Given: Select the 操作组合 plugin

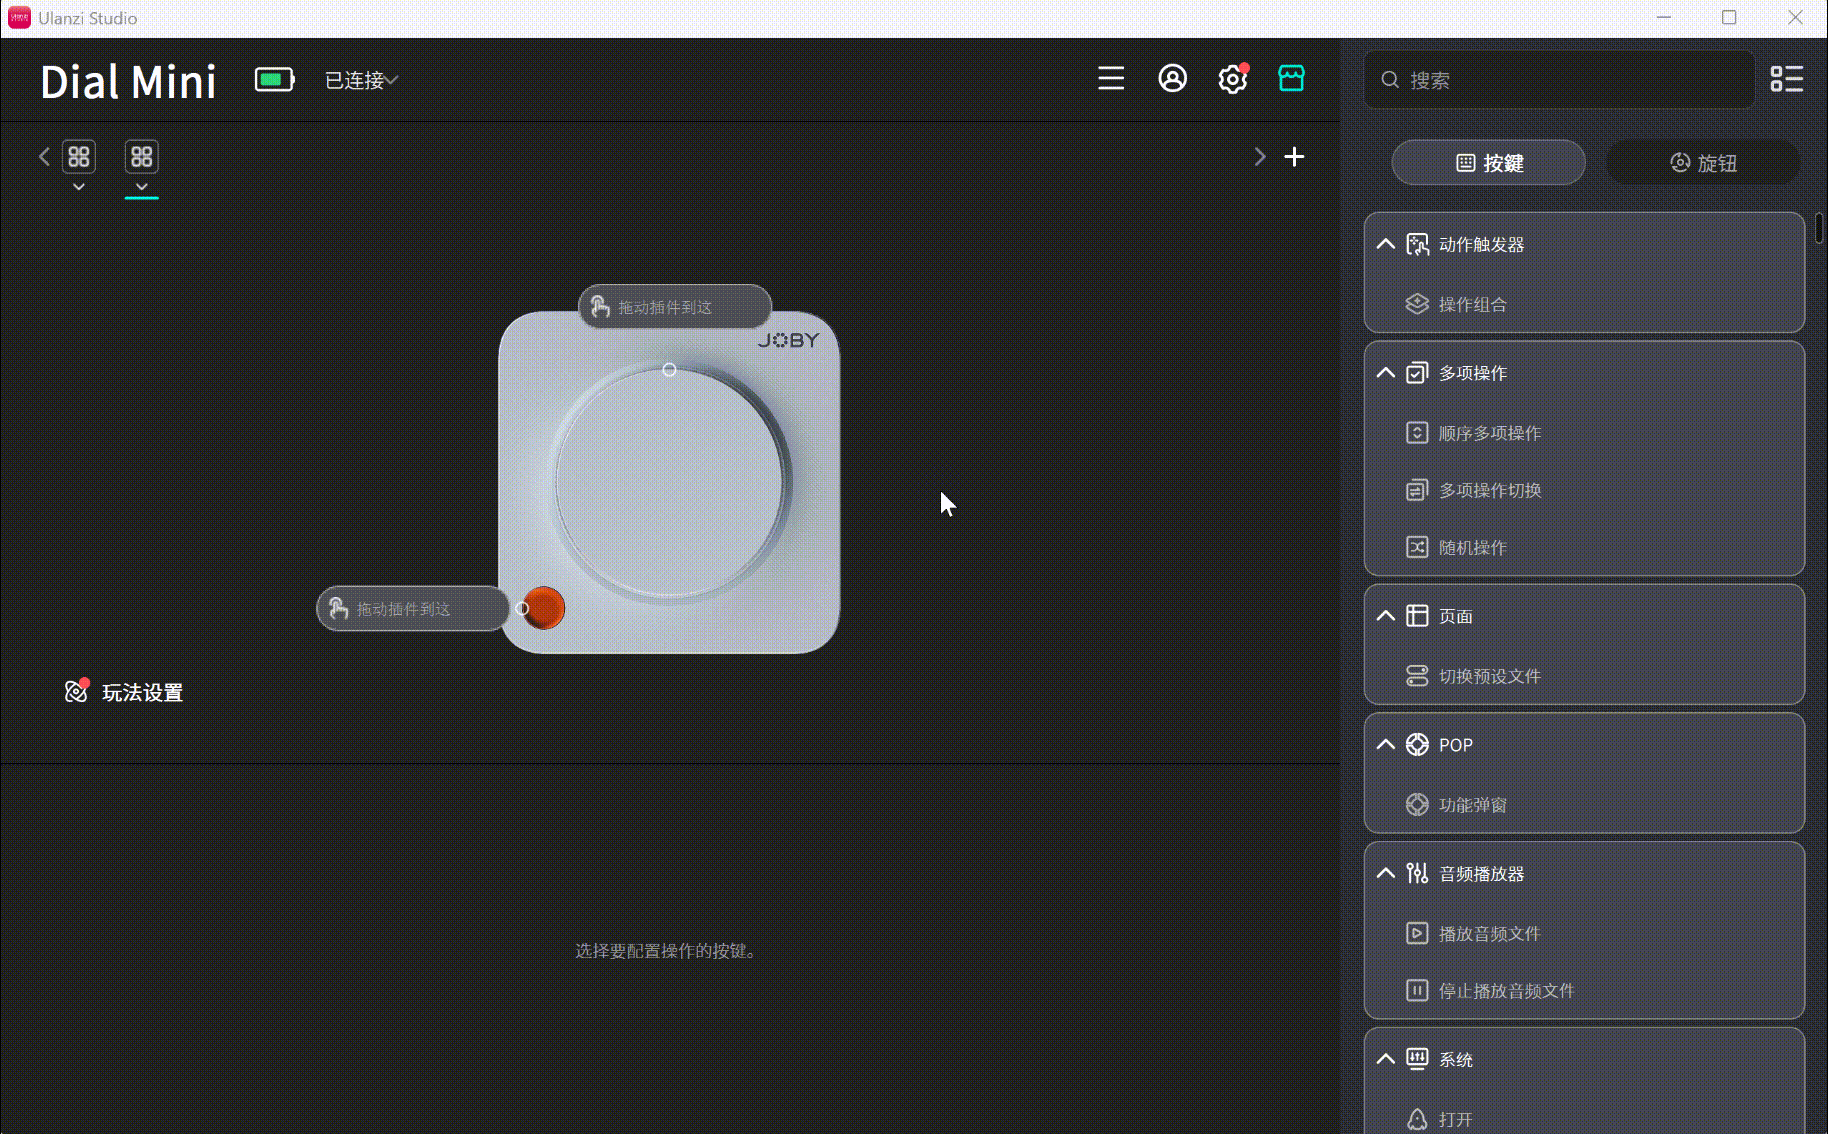Looking at the screenshot, I should pyautogui.click(x=1584, y=304).
